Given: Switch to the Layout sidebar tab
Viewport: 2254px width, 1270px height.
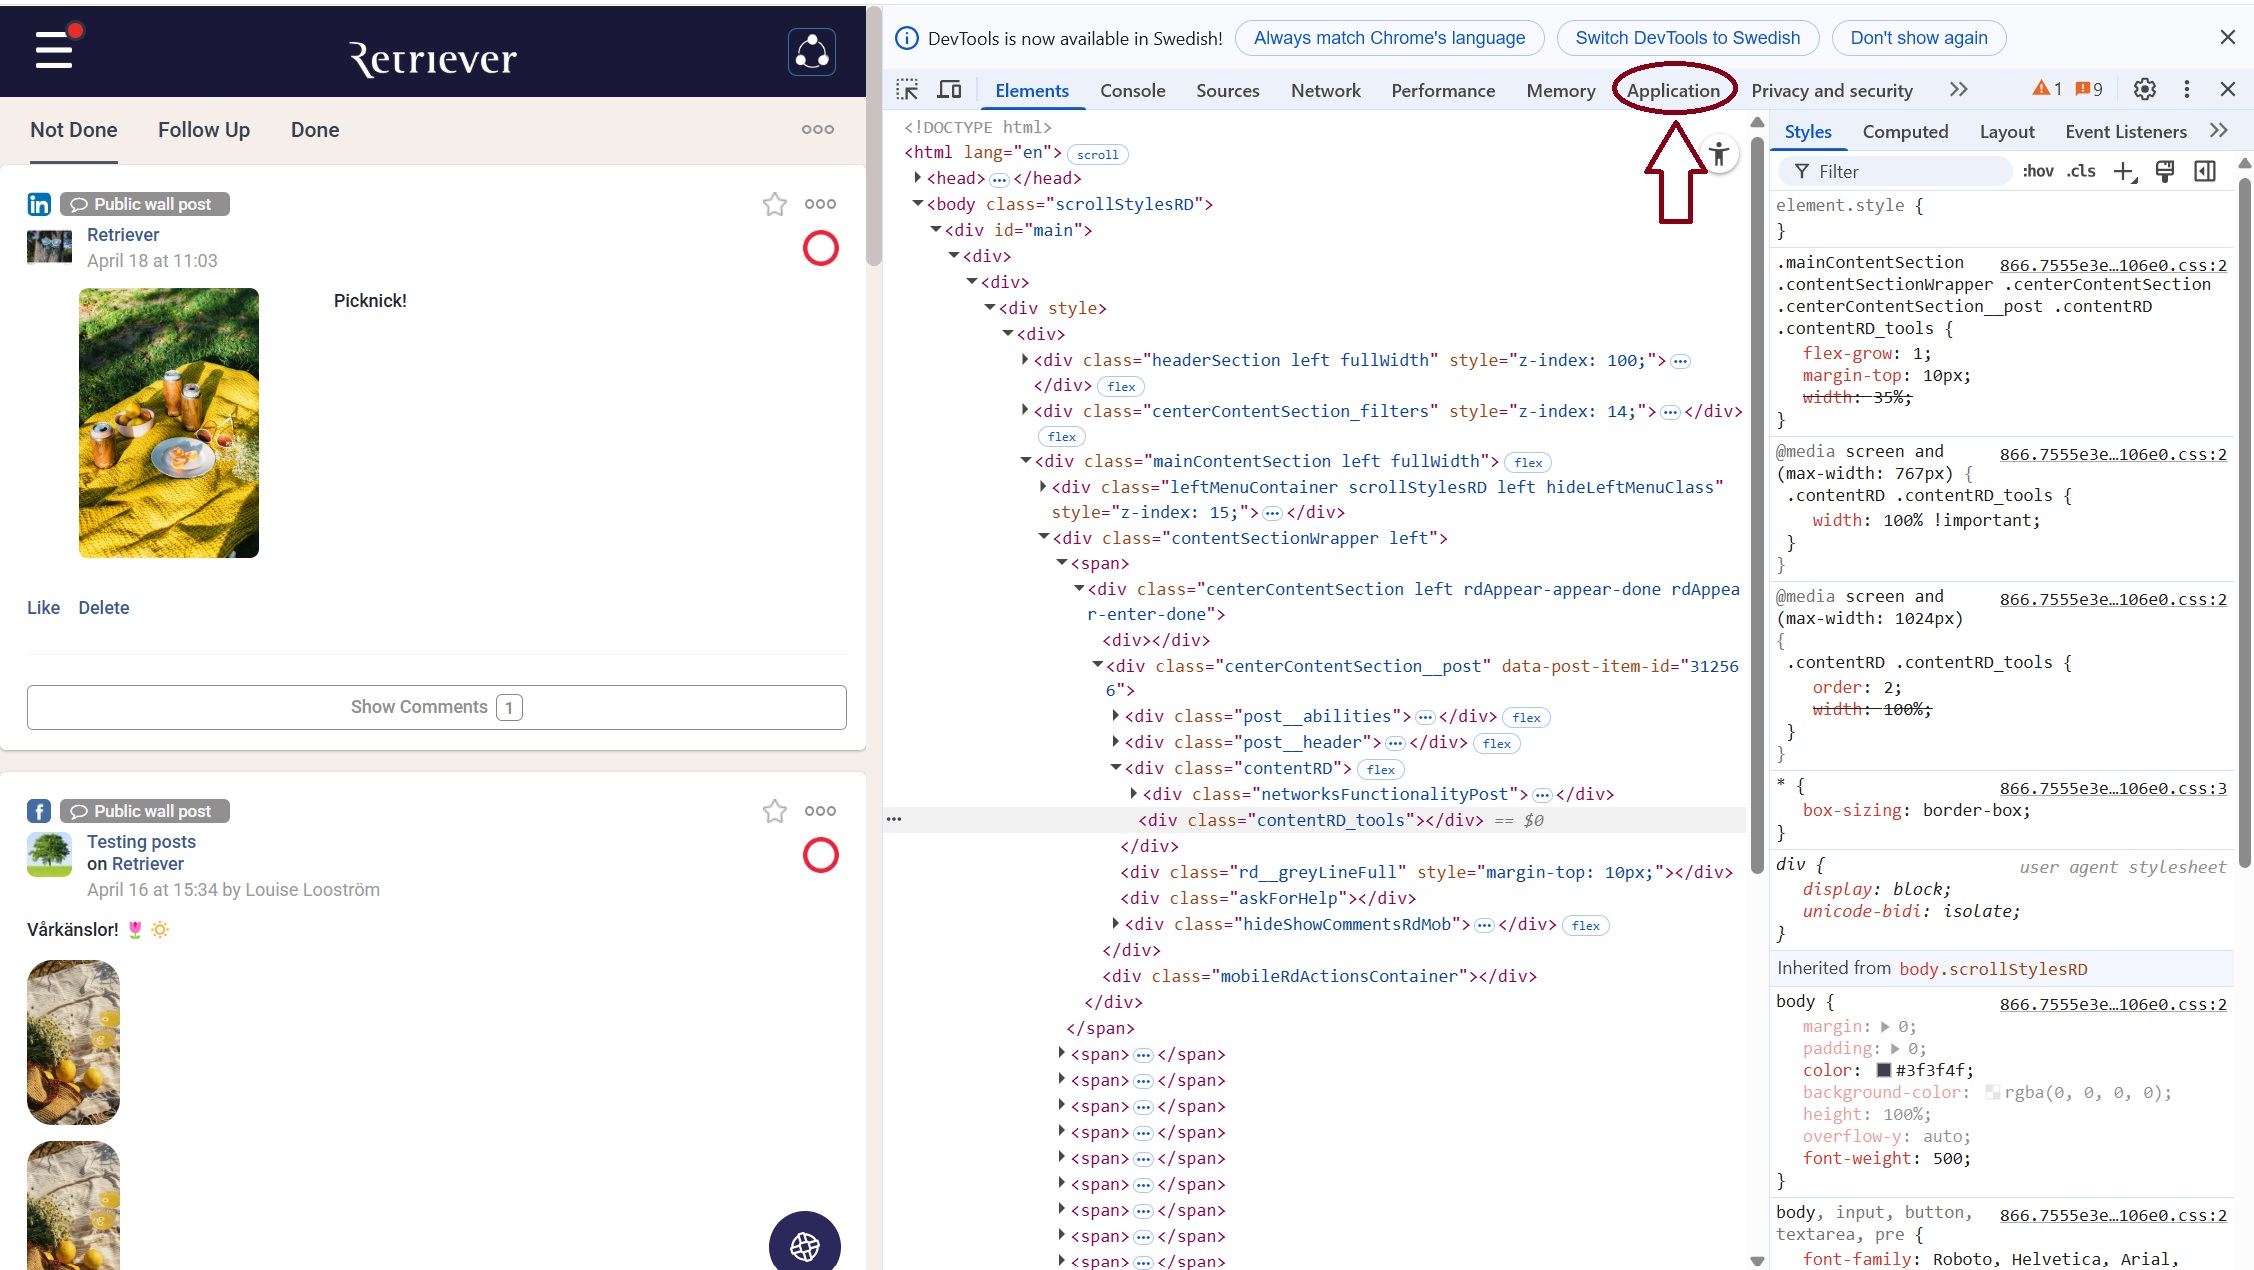Looking at the screenshot, I should [2006, 132].
